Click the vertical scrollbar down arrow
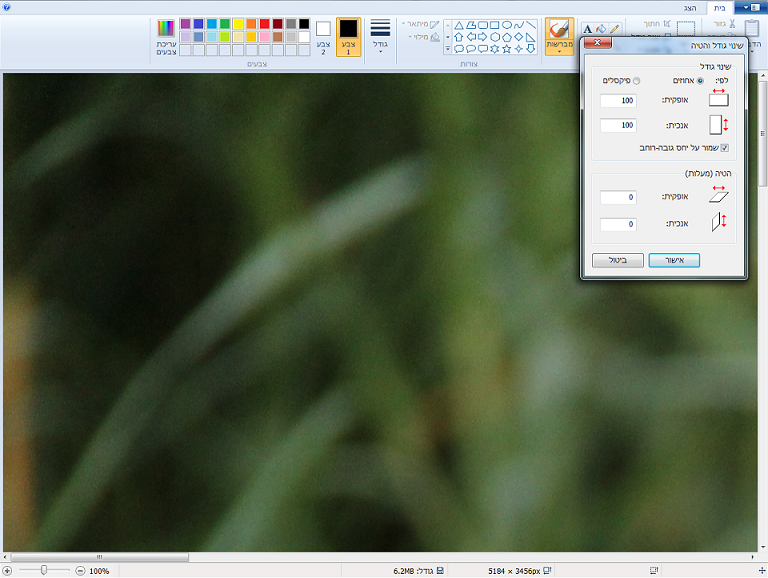The image size is (768, 578). 763,548
